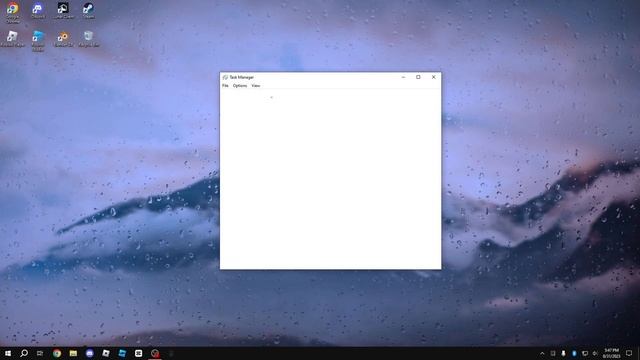Select the blue folder desktop shortcut
Screen dimensions: 640x360
pyautogui.click(x=38, y=41)
